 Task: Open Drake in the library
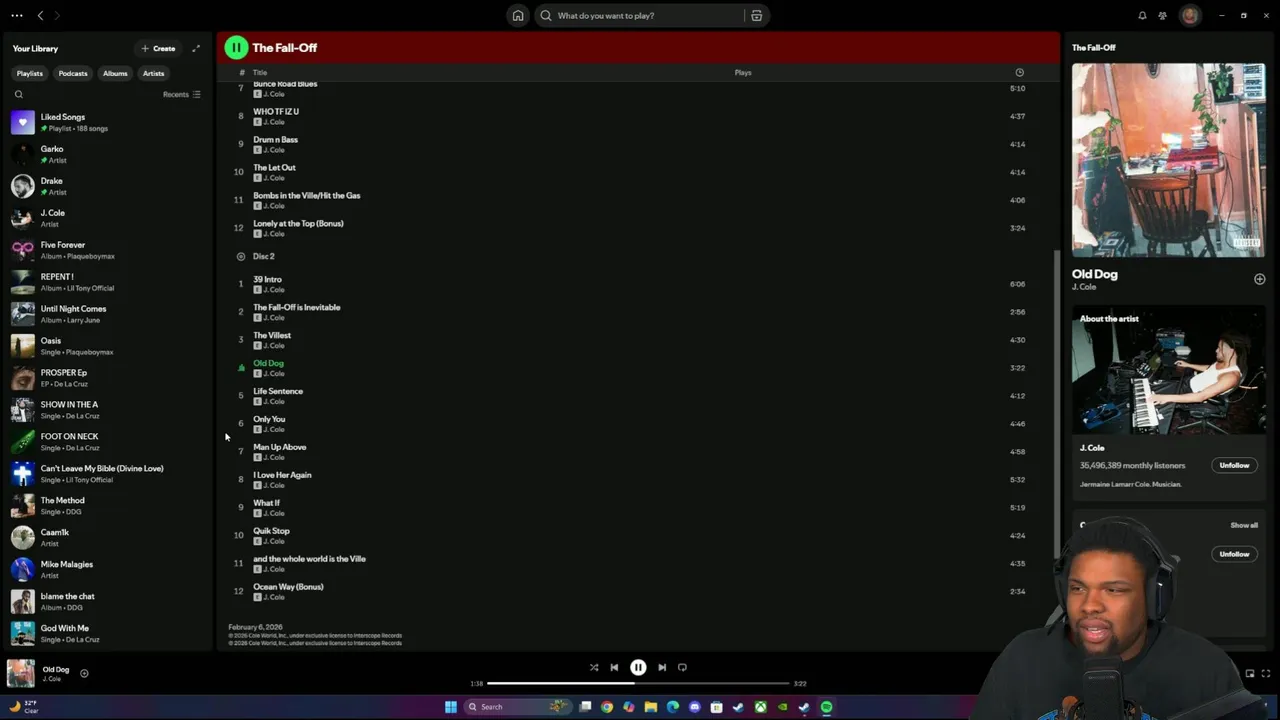tap(107, 186)
